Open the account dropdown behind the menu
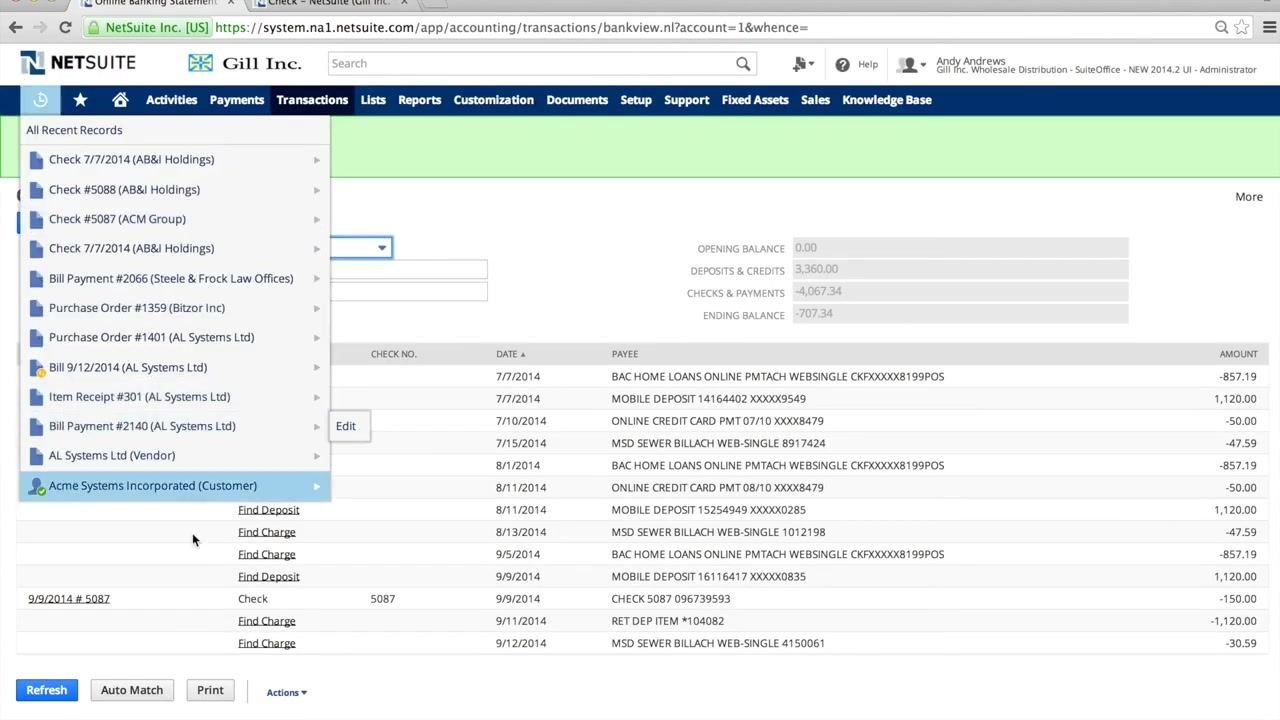Image resolution: width=1280 pixels, height=720 pixels. point(381,248)
